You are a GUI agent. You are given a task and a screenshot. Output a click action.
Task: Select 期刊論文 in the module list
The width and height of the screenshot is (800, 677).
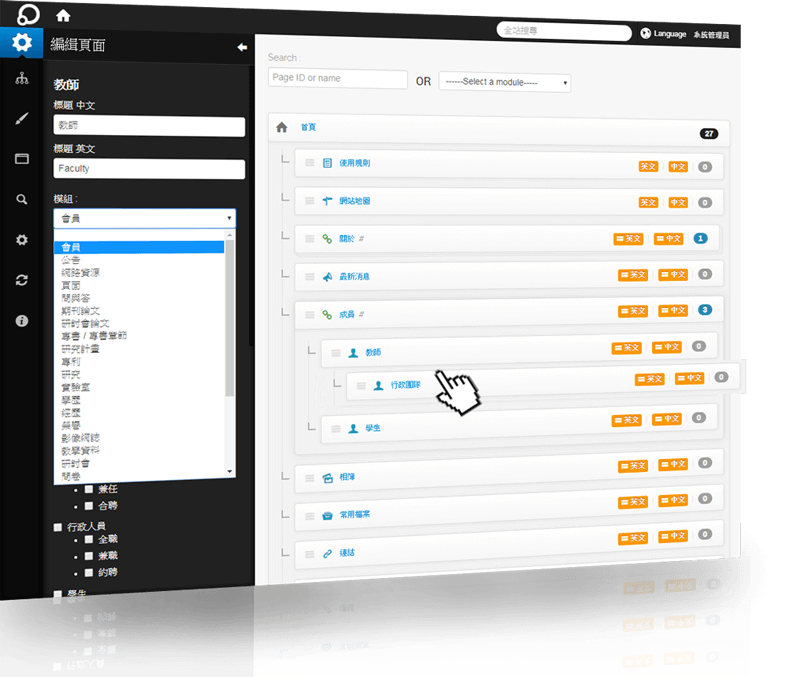(x=80, y=311)
